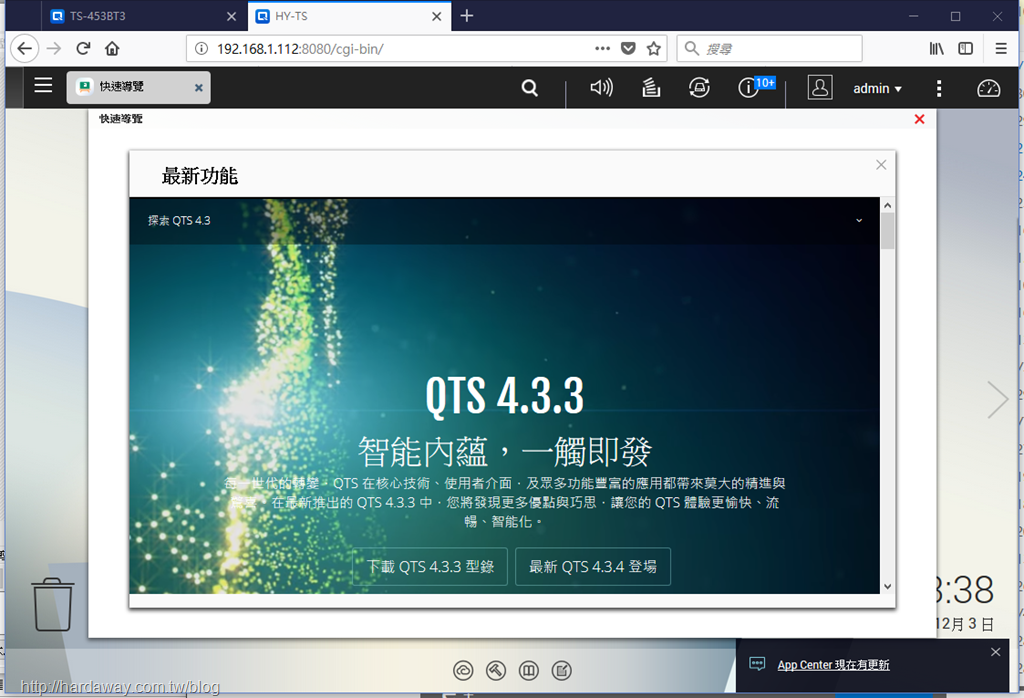Open the QTS search magnifier

(x=530, y=87)
